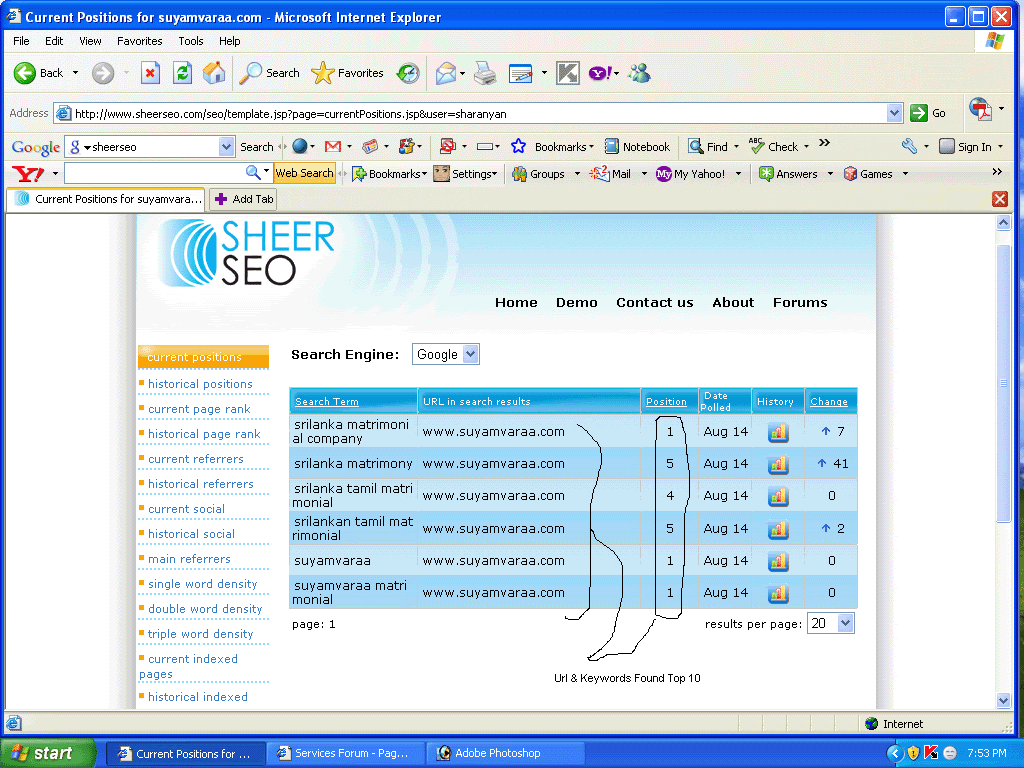Expand Yahoo Groups dropdown arrow
Viewport: 1024px width, 768px height.
coord(577,174)
